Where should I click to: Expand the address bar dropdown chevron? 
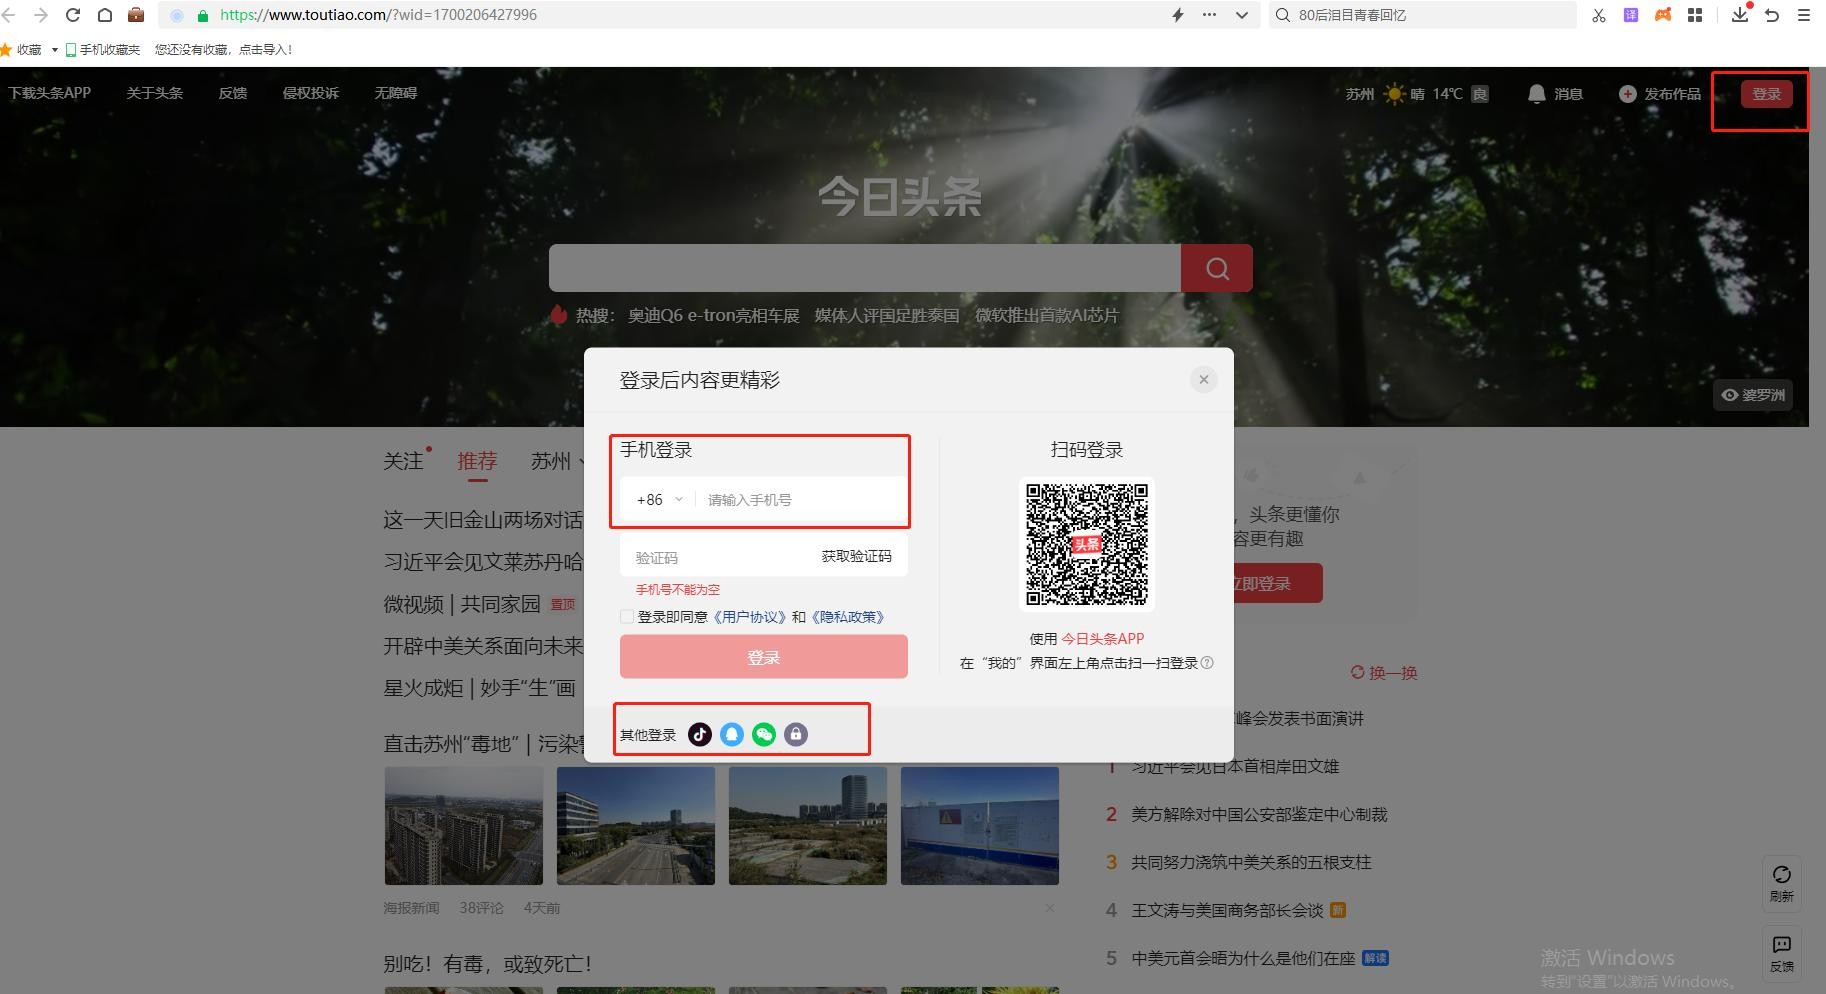point(1242,15)
